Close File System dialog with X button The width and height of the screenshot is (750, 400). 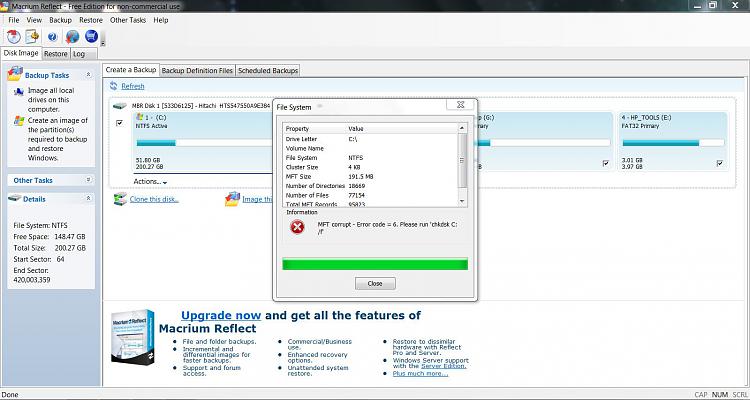click(x=460, y=105)
